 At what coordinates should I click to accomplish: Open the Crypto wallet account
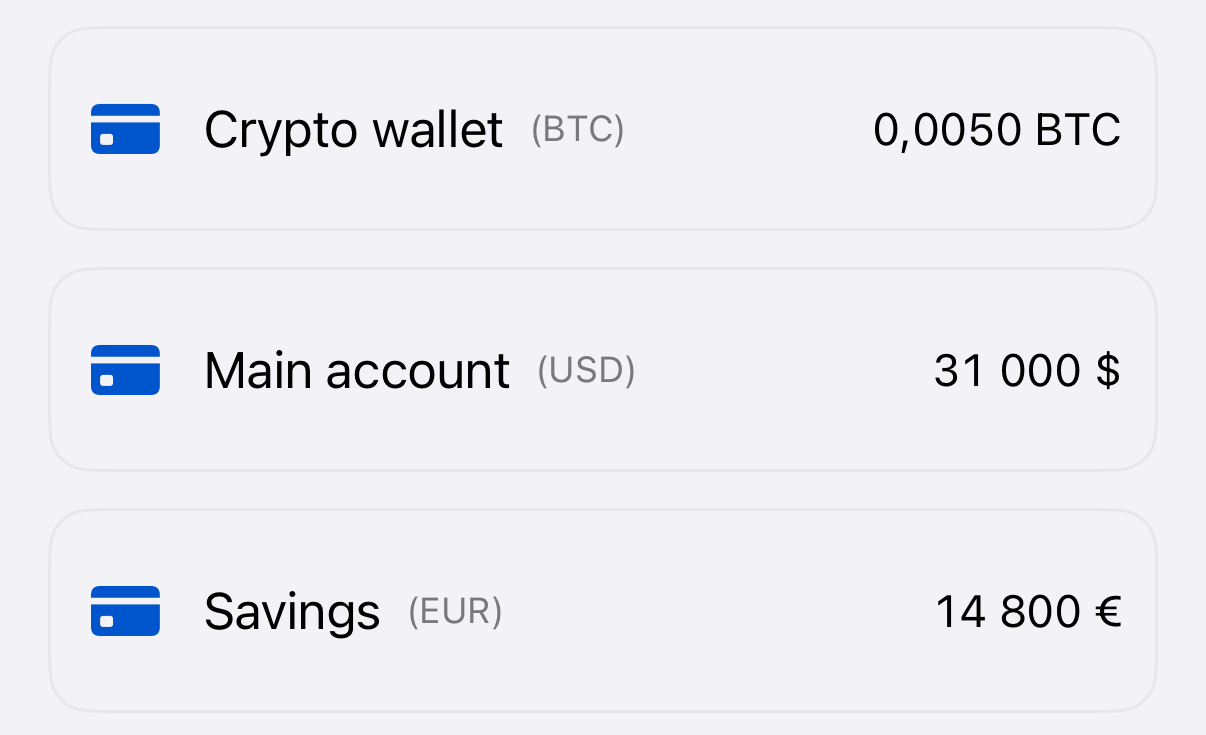click(353, 130)
